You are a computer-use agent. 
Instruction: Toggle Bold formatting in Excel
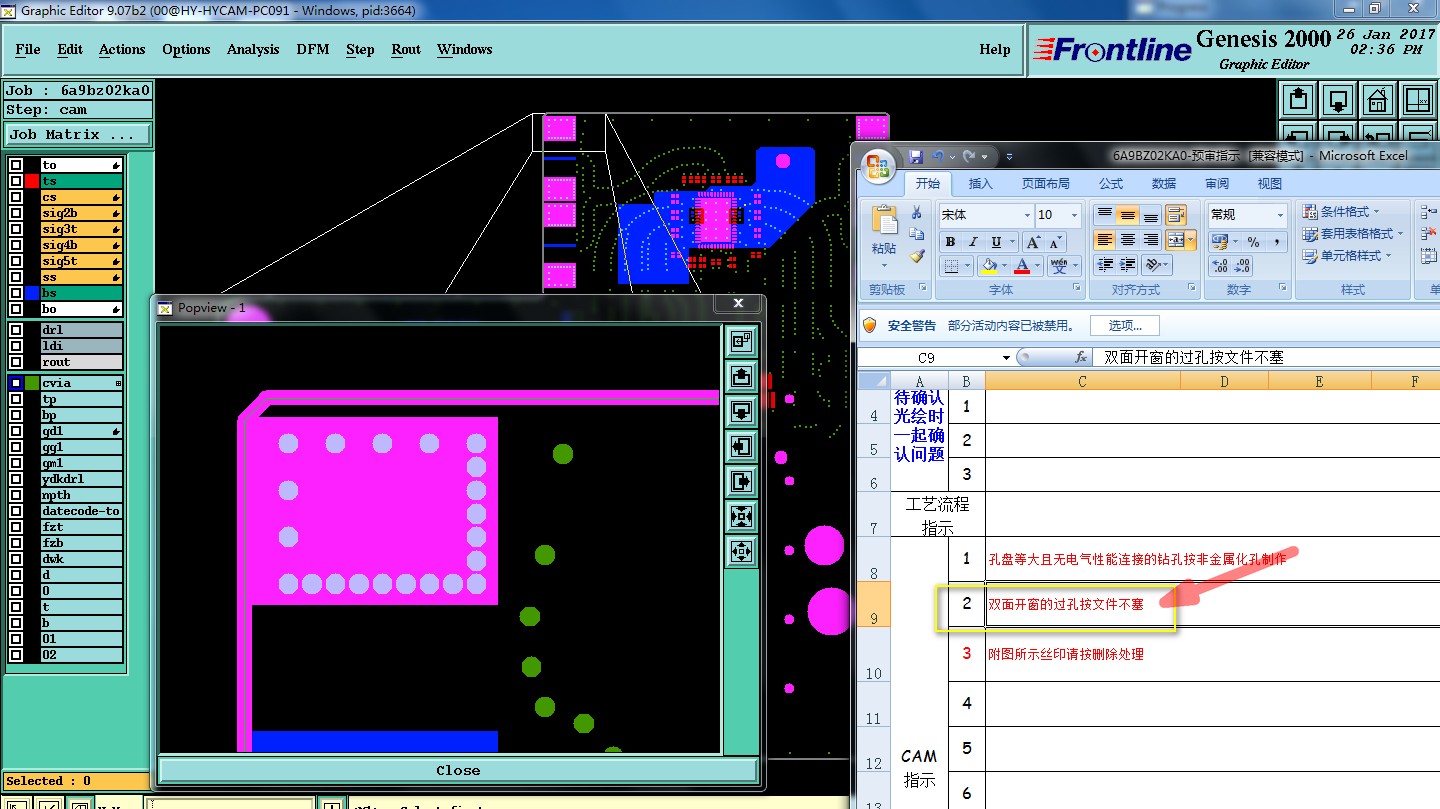950,242
